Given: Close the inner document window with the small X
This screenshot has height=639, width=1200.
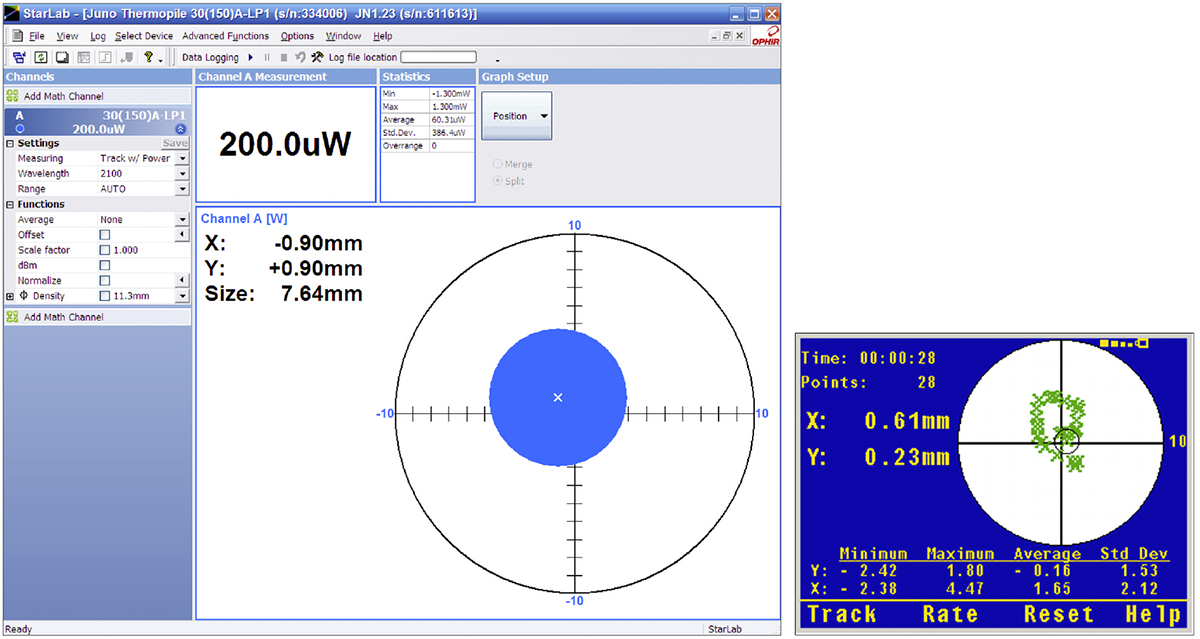Looking at the screenshot, I should pos(739,36).
